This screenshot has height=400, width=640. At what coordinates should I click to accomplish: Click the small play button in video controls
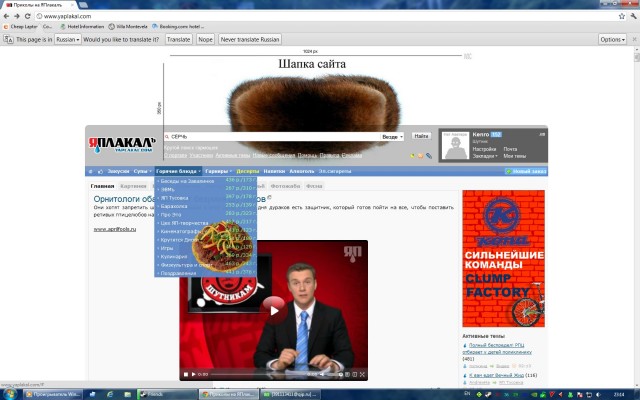coord(193,374)
